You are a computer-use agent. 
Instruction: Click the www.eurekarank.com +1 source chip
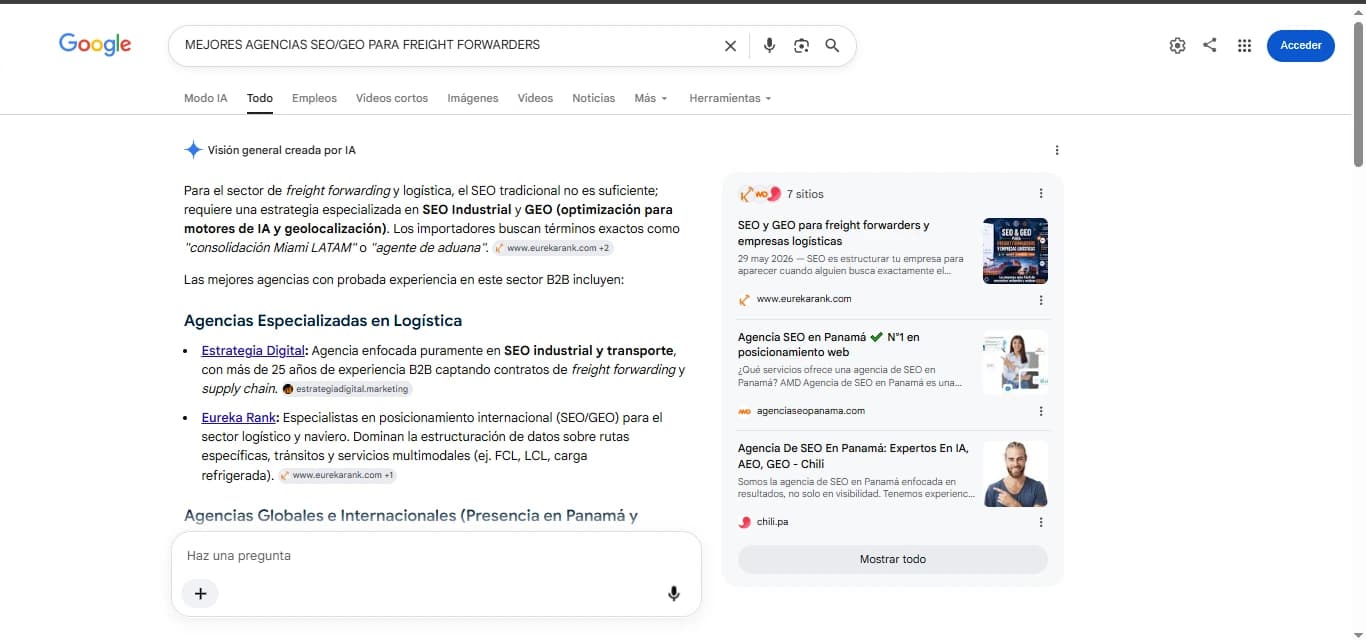(x=338, y=476)
